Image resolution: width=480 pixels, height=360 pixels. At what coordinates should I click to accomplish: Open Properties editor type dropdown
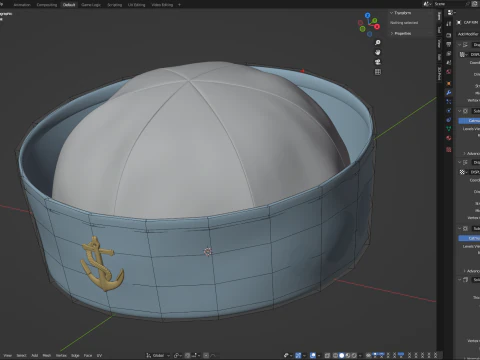click(x=451, y=13)
